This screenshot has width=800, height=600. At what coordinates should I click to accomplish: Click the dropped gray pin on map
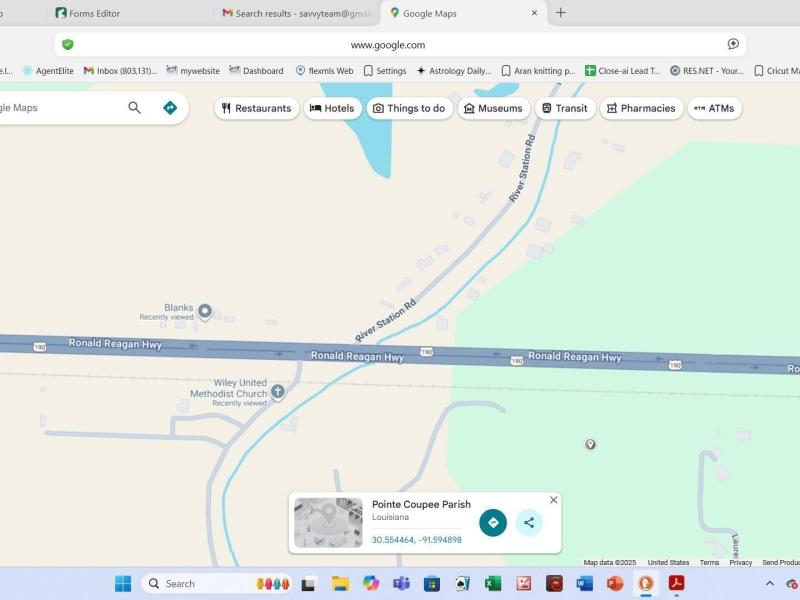click(x=590, y=444)
